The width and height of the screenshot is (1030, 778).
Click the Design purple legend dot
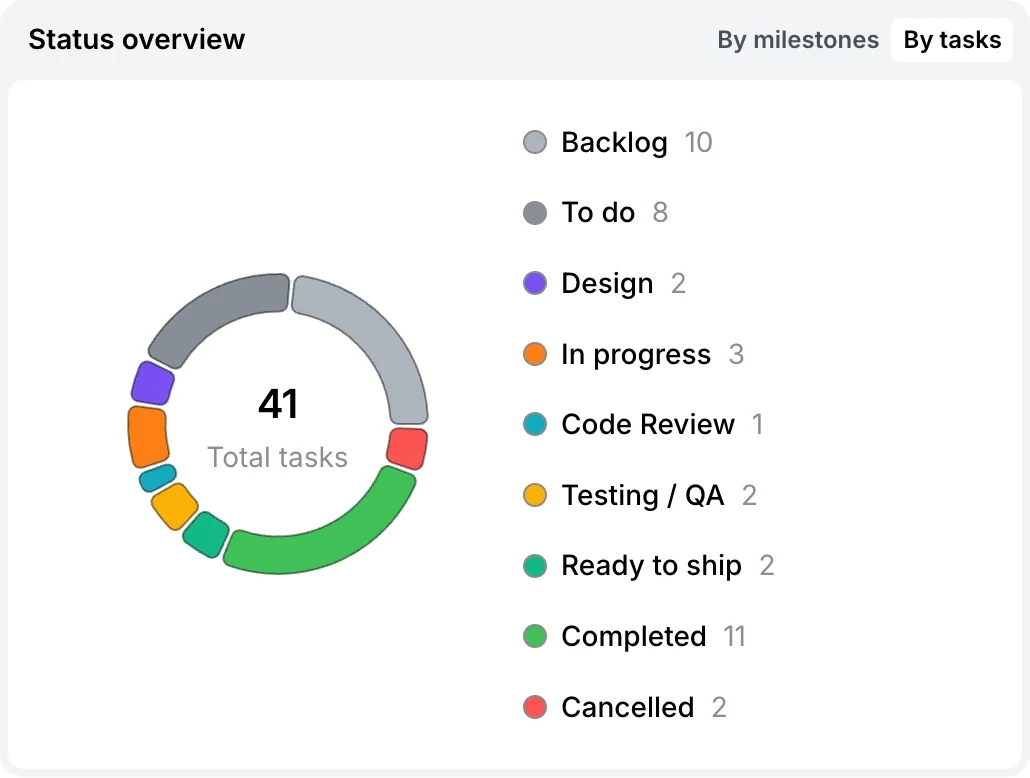click(x=535, y=283)
